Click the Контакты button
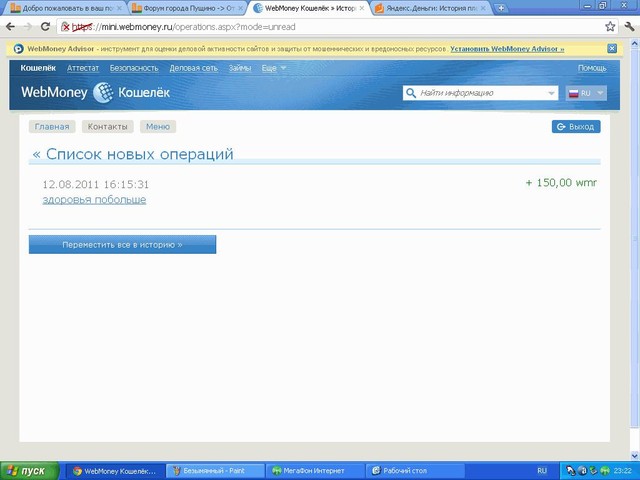The image size is (640, 480). click(x=107, y=127)
